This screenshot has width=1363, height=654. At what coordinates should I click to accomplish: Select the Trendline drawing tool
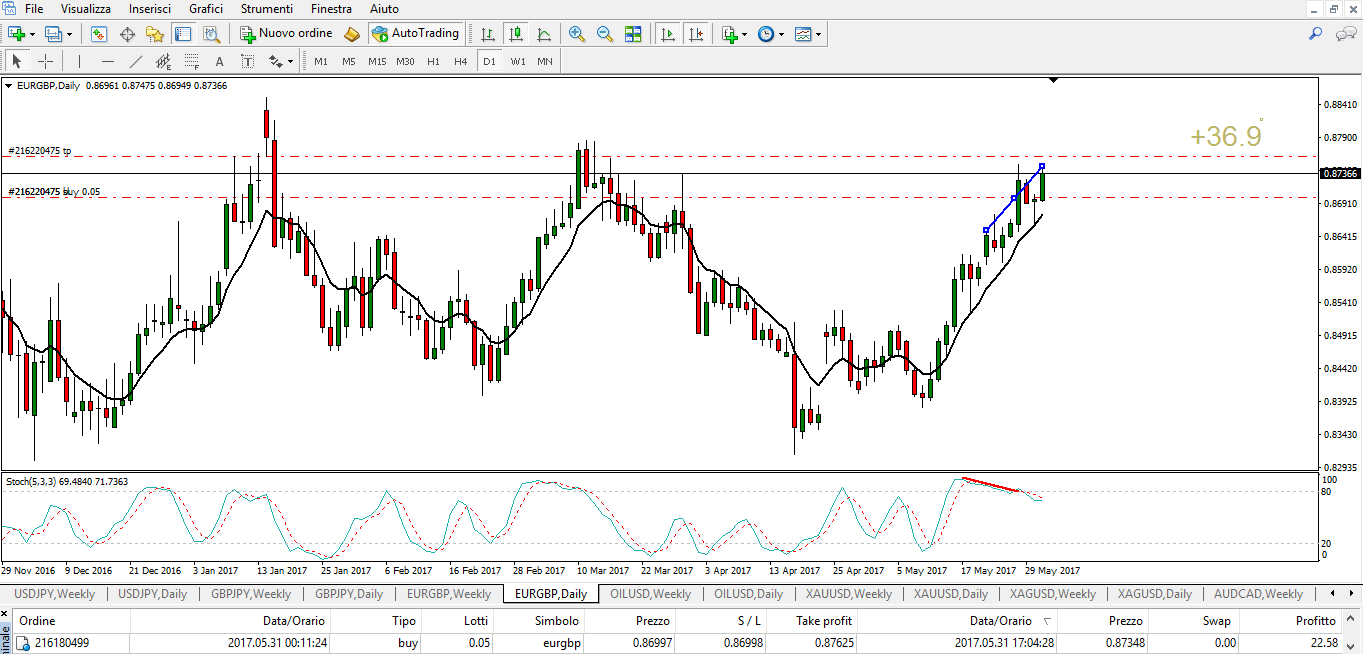[x=136, y=61]
